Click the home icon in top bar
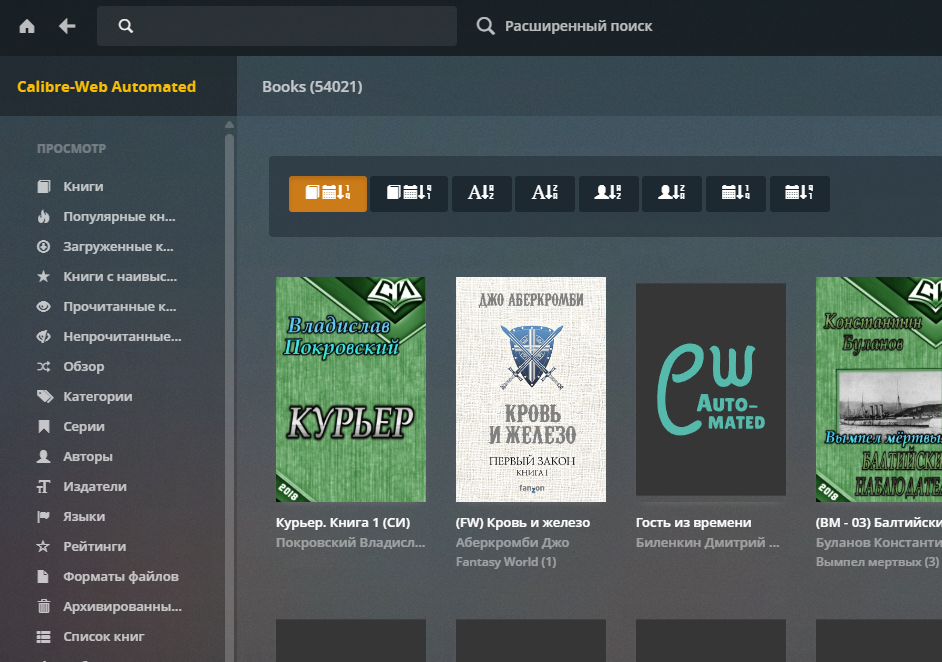This screenshot has height=662, width=942. pyautogui.click(x=27, y=26)
